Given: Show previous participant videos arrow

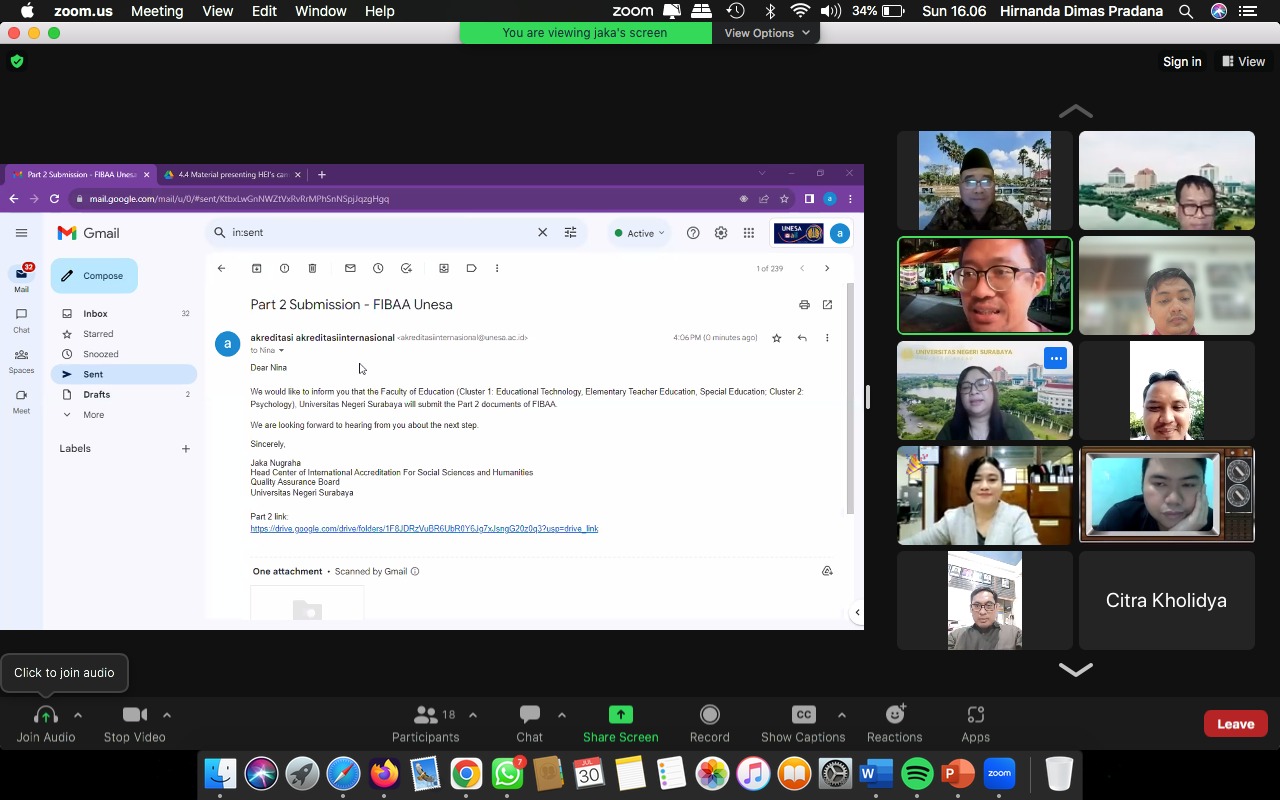Looking at the screenshot, I should coord(1076,111).
